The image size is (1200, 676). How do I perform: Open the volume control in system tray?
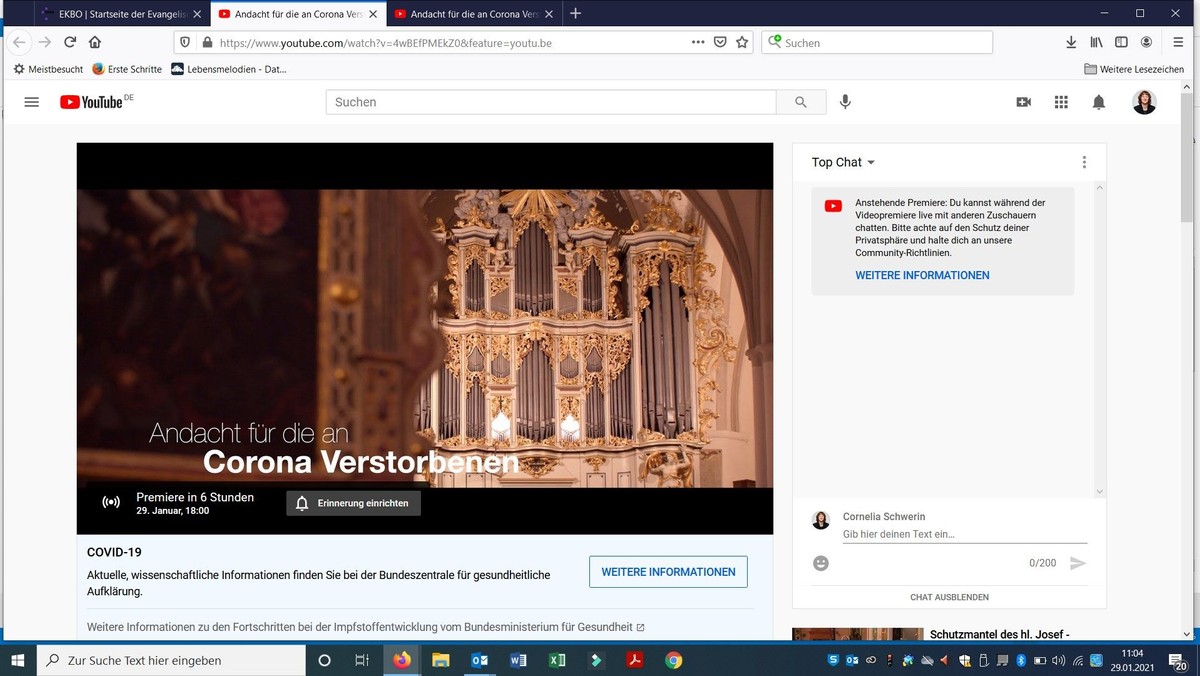point(1059,660)
